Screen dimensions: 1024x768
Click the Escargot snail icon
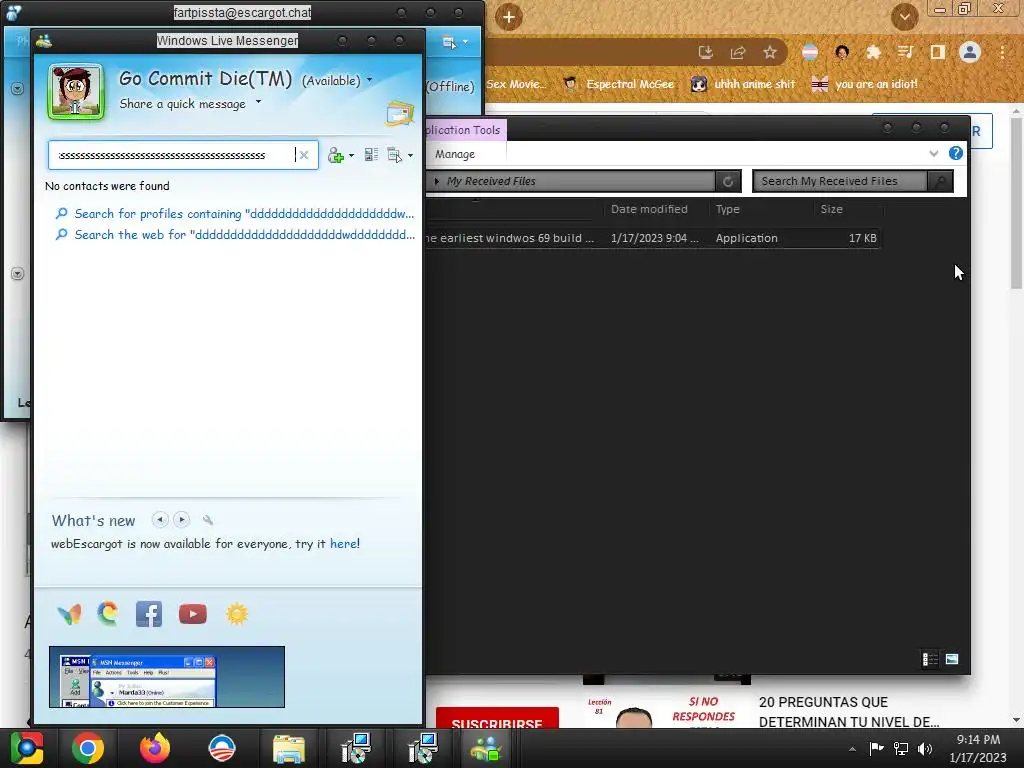108,614
